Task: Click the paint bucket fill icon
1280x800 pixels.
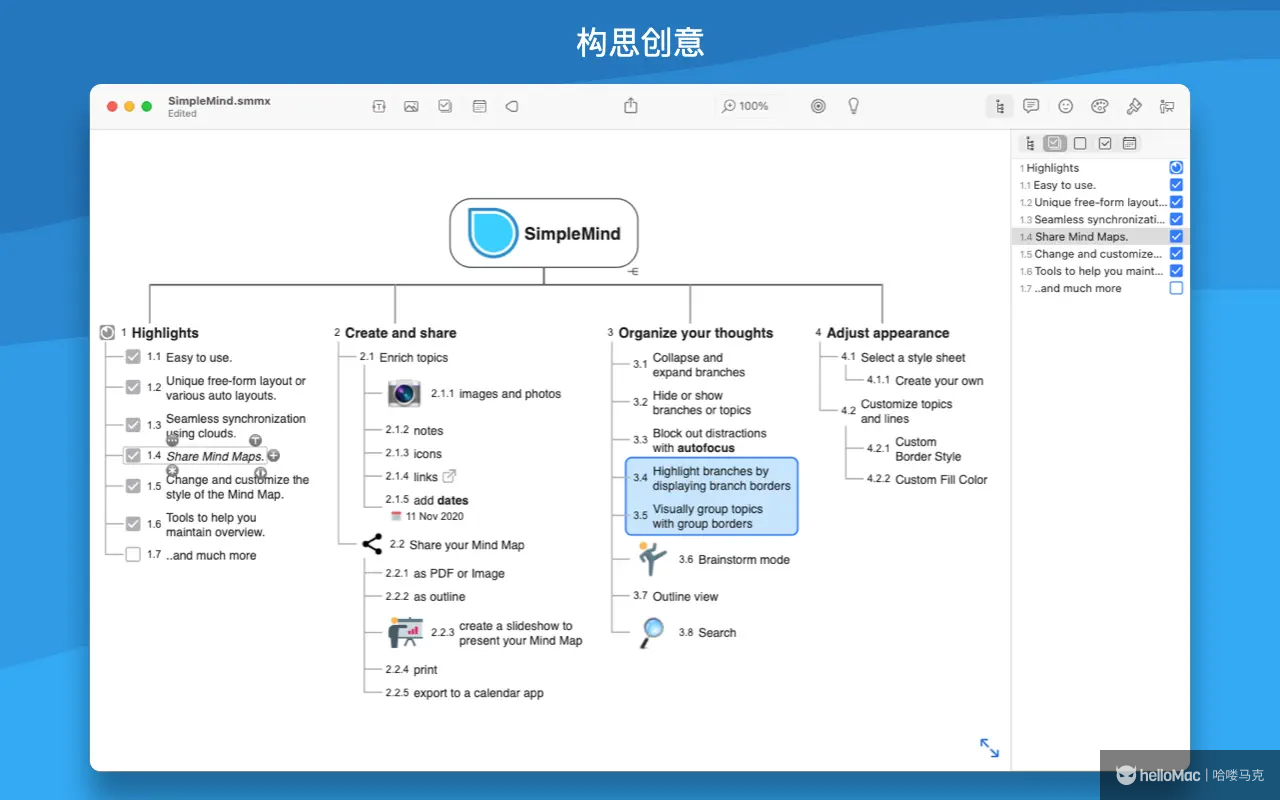Action: [x=1134, y=106]
